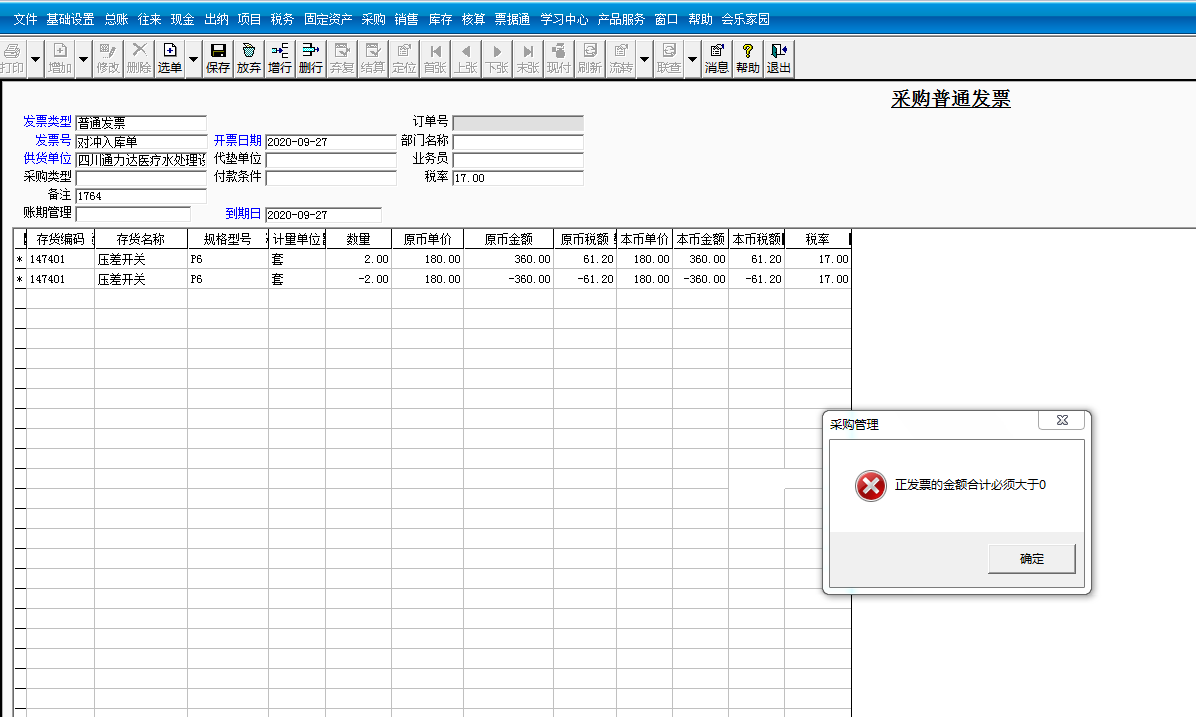Image resolution: width=1196 pixels, height=717 pixels.
Task: Click the 存货名称 column header
Action: pos(140,240)
